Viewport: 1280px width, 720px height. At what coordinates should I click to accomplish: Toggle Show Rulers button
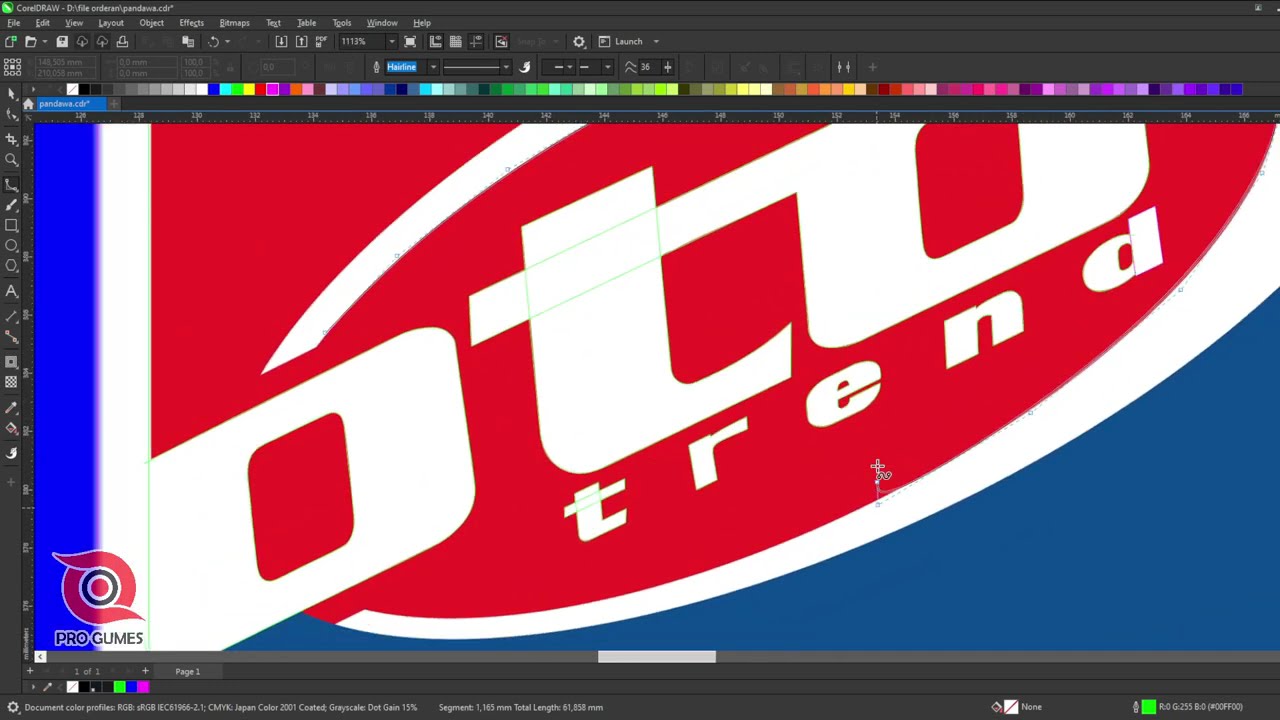tap(435, 41)
